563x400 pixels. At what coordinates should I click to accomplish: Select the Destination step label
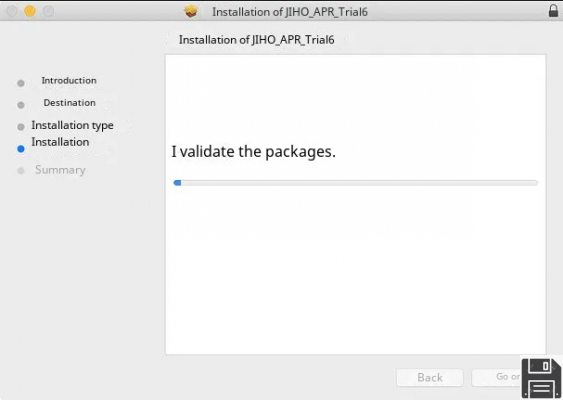pyautogui.click(x=70, y=103)
